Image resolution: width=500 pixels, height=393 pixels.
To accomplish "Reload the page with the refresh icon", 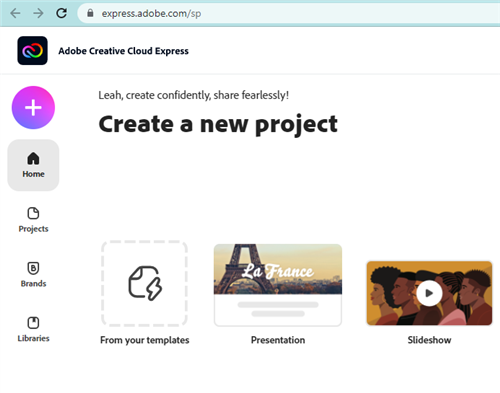I will 61,13.
